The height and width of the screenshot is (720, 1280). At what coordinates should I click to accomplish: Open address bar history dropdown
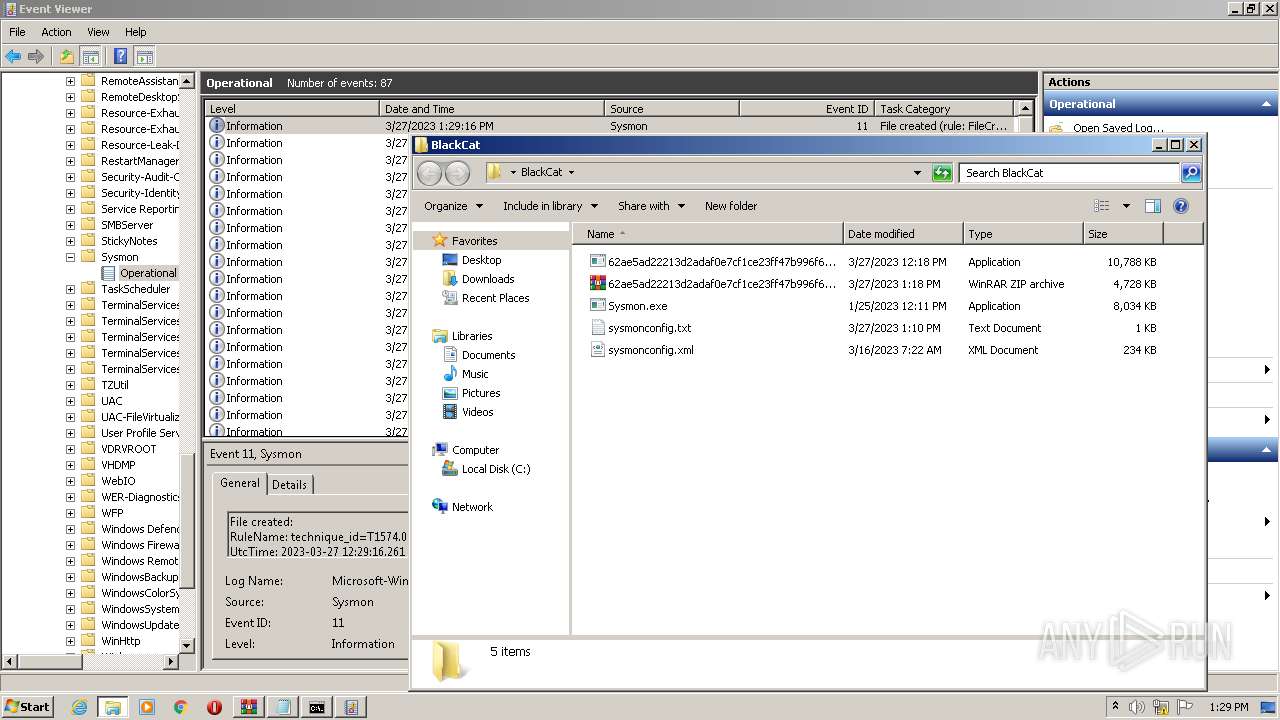tap(917, 173)
